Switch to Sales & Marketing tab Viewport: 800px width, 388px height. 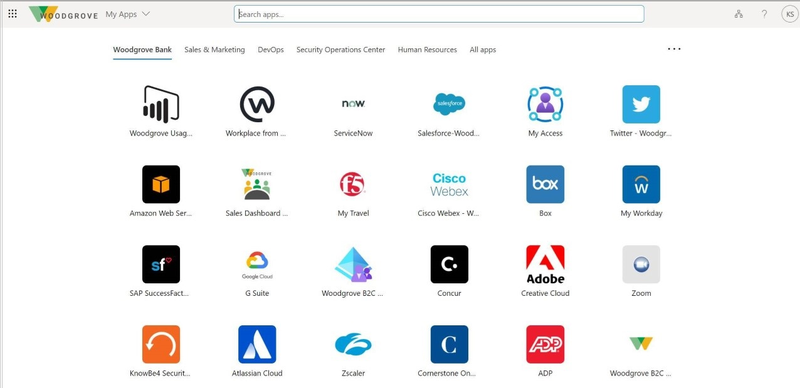point(214,50)
